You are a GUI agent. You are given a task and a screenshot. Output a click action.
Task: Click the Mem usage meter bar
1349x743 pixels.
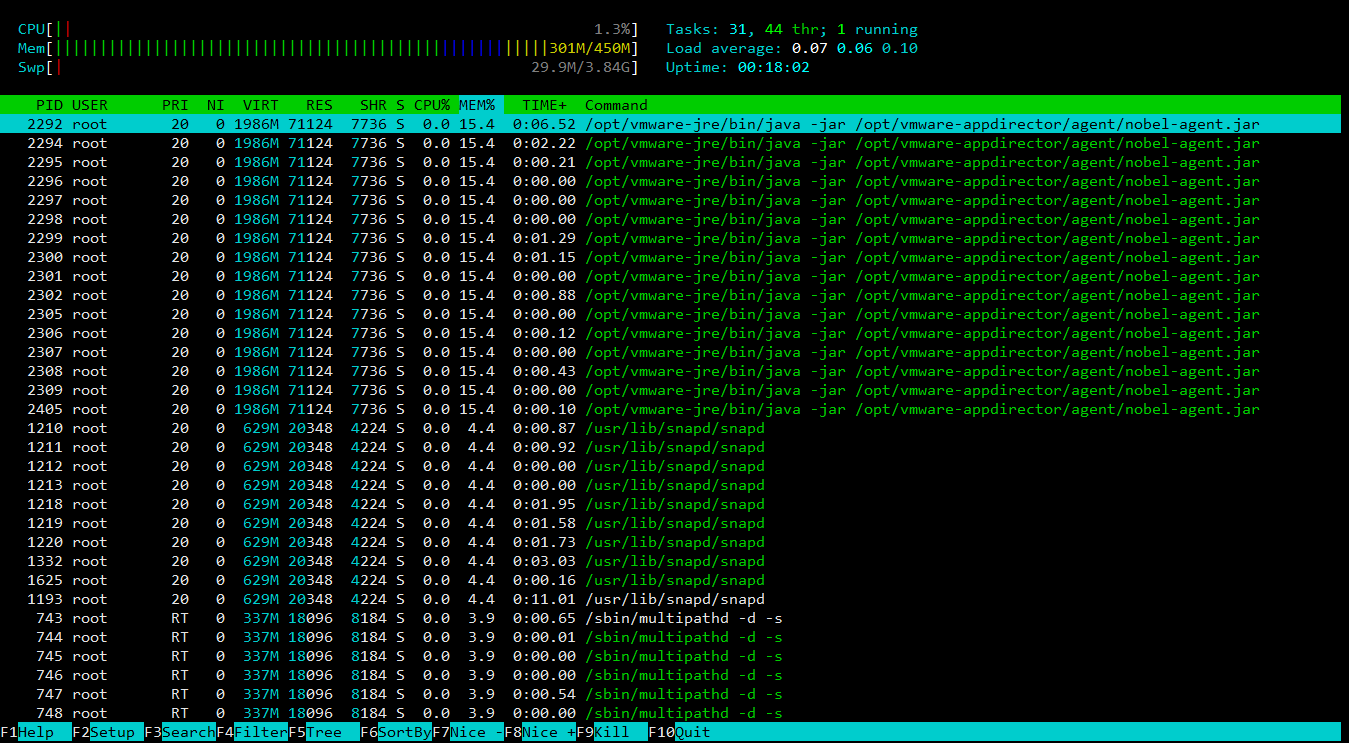pyautogui.click(x=328, y=48)
